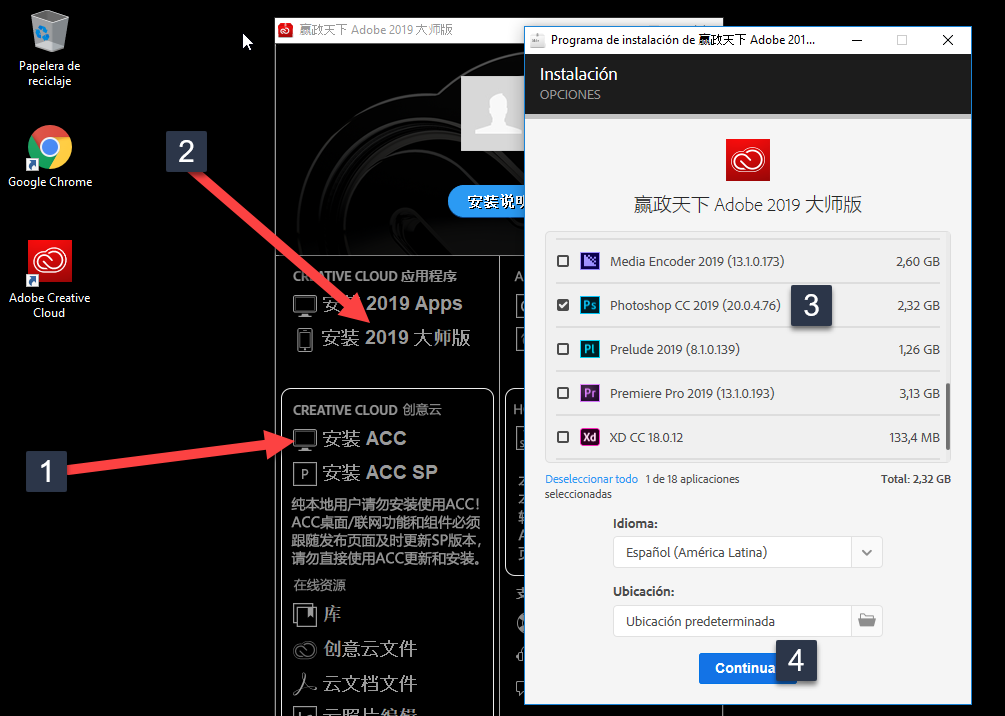1005x716 pixels.
Task: Minimize the installer window
Action: (857, 40)
